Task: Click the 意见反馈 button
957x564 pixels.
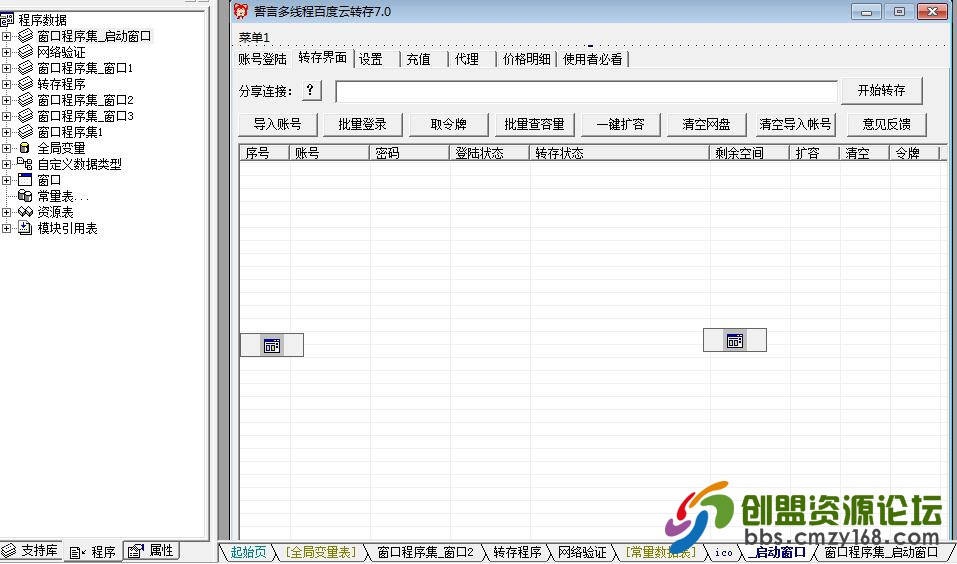Action: 887,125
